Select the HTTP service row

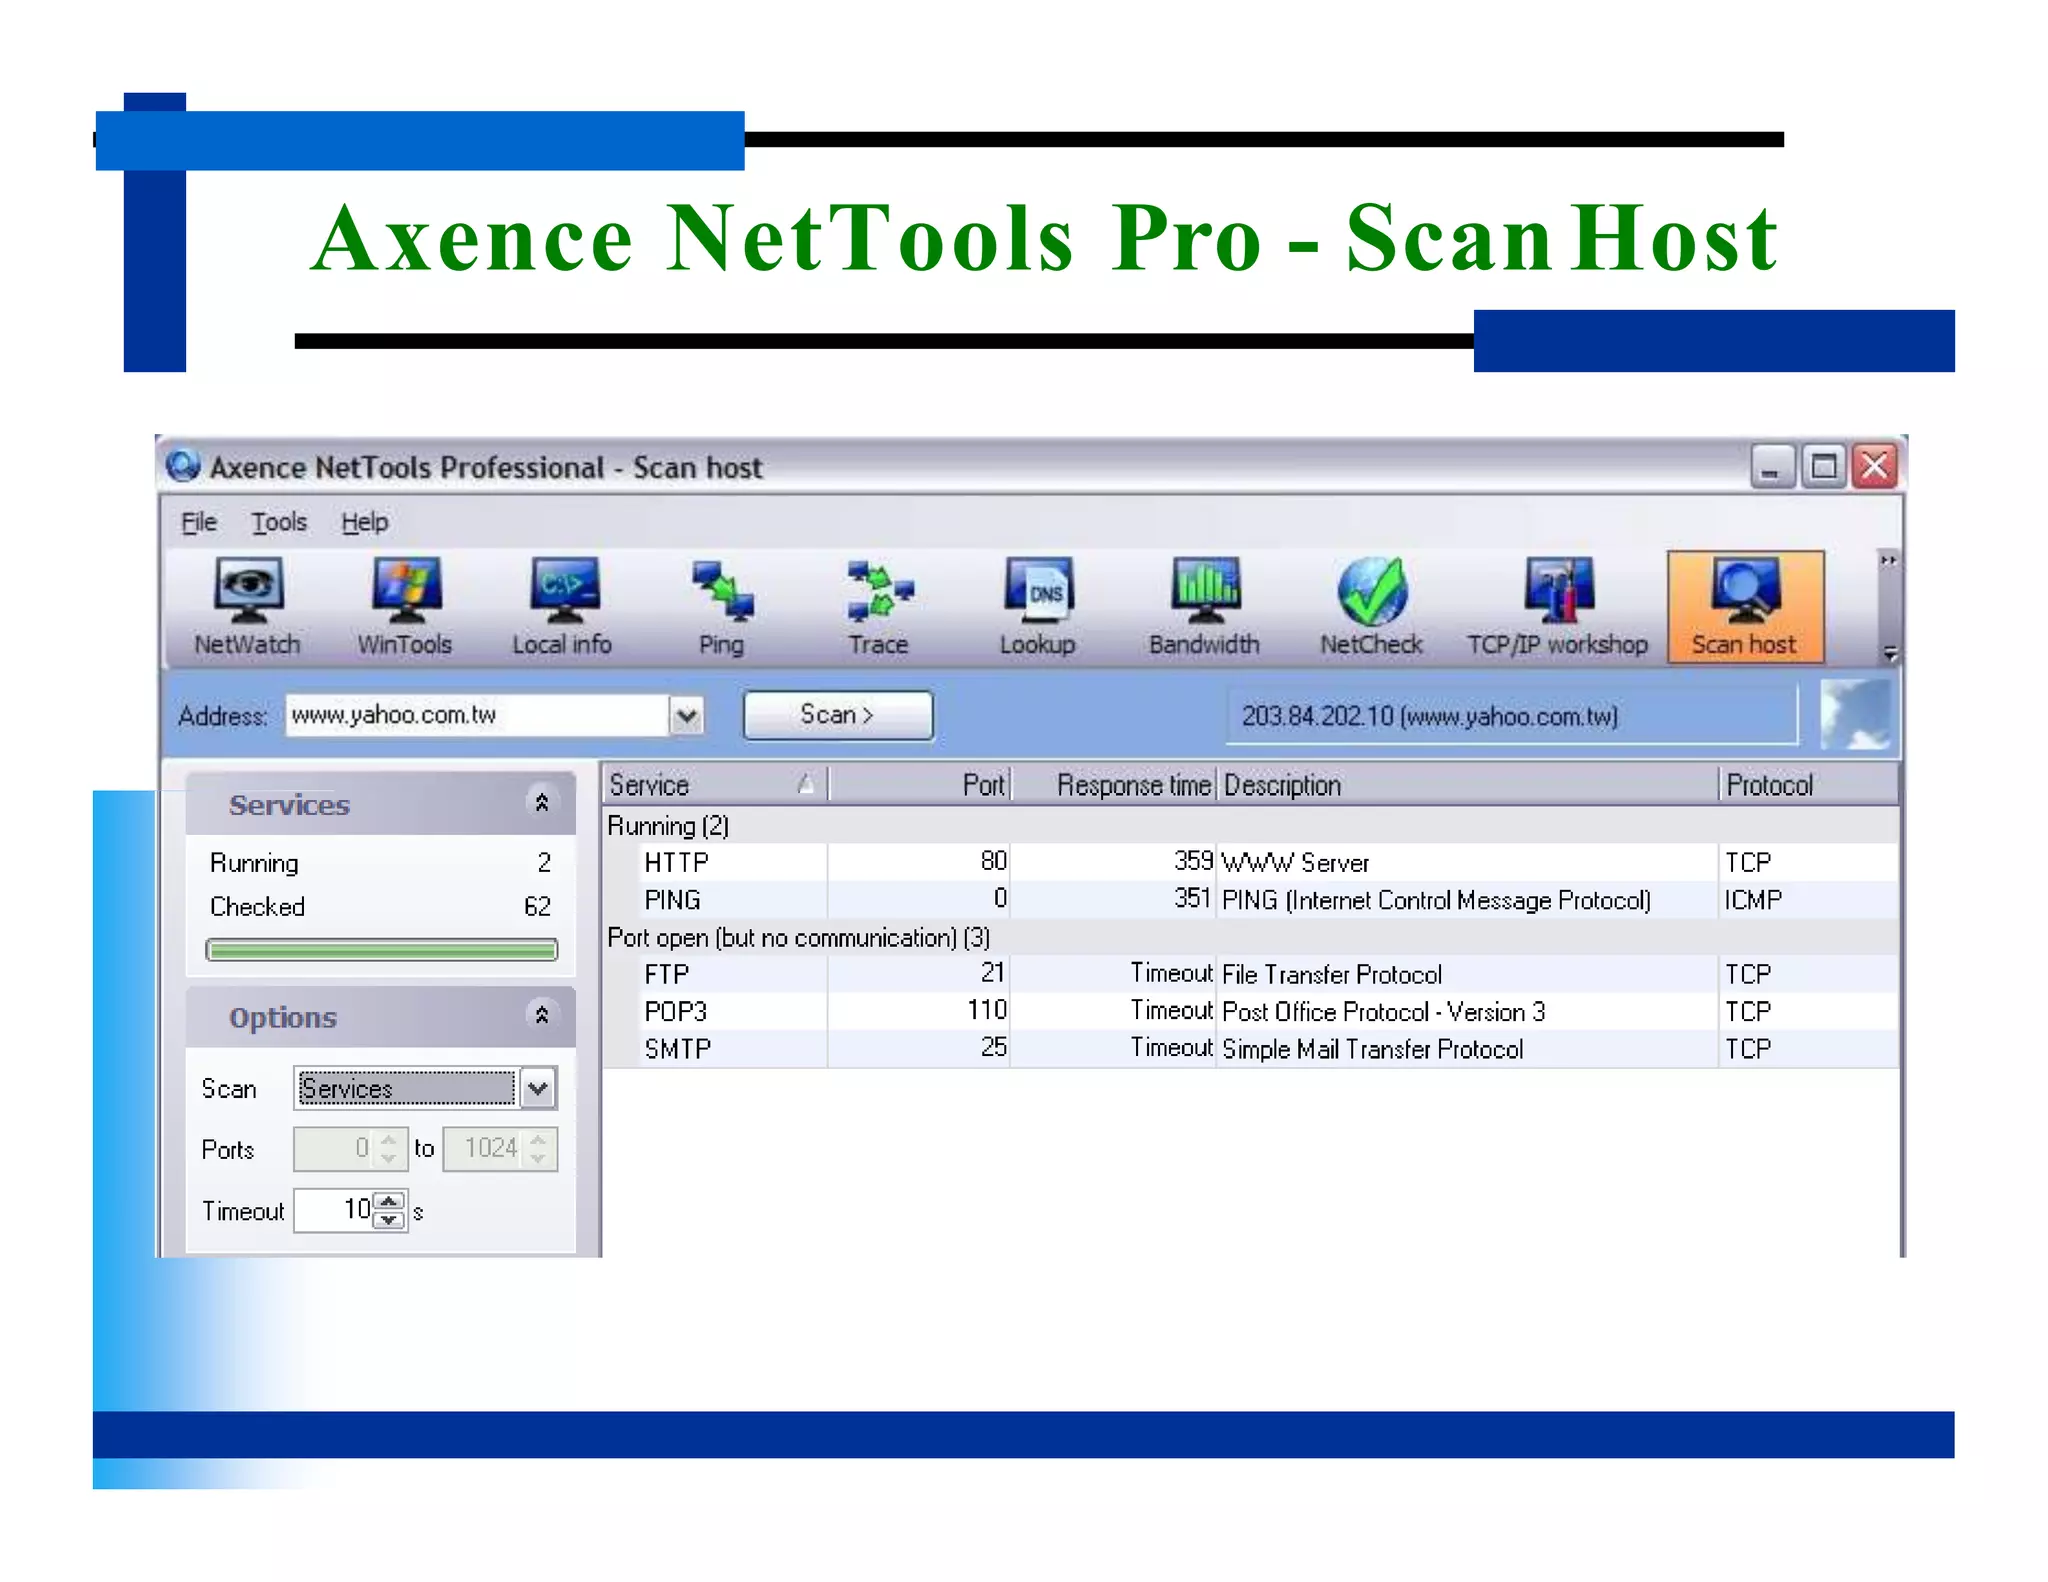(x=1250, y=862)
